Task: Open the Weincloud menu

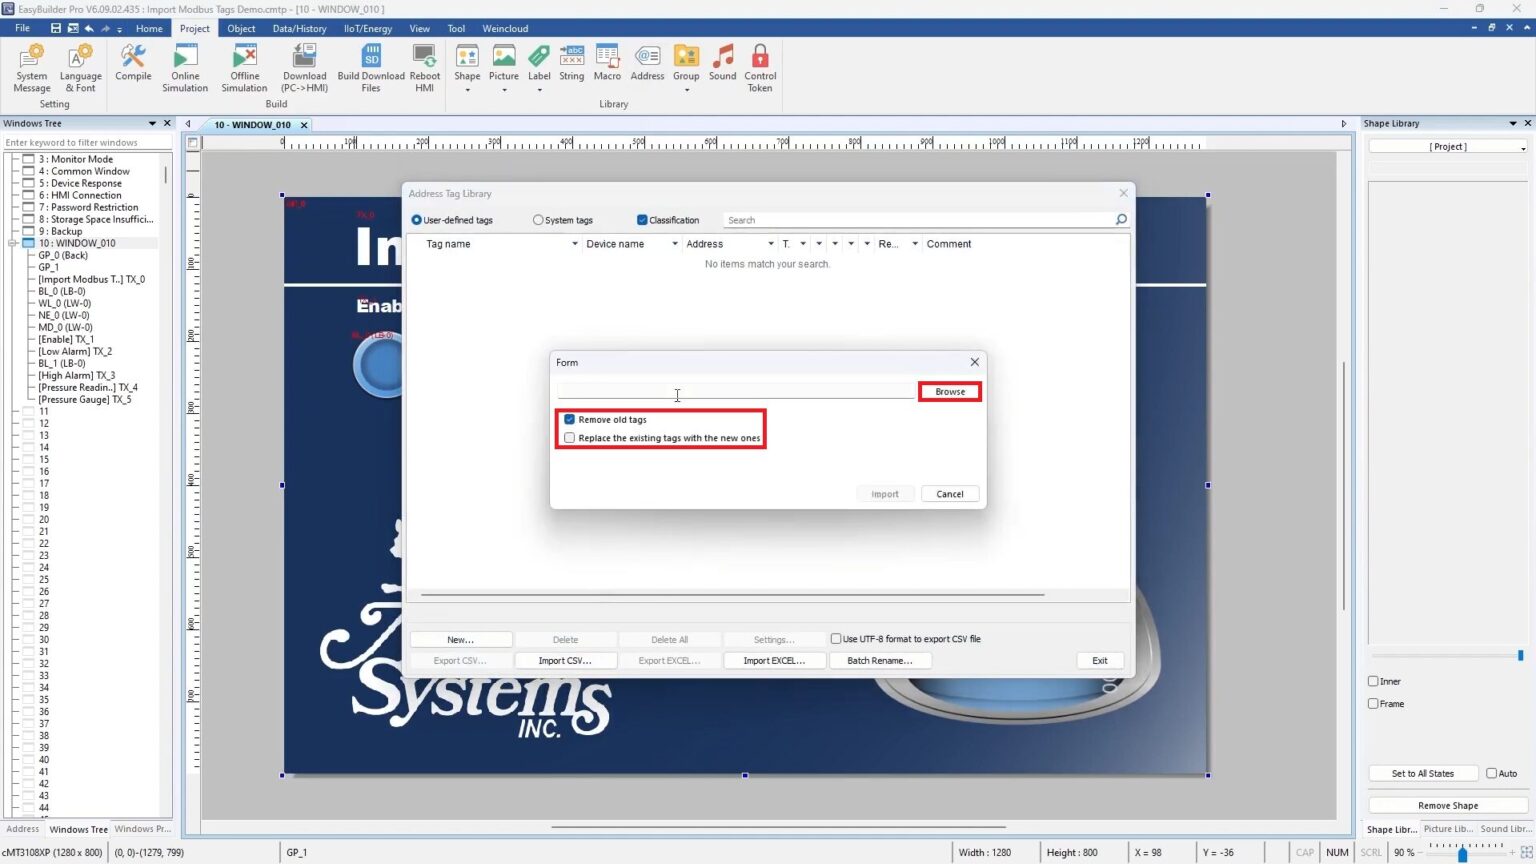Action: click(505, 28)
